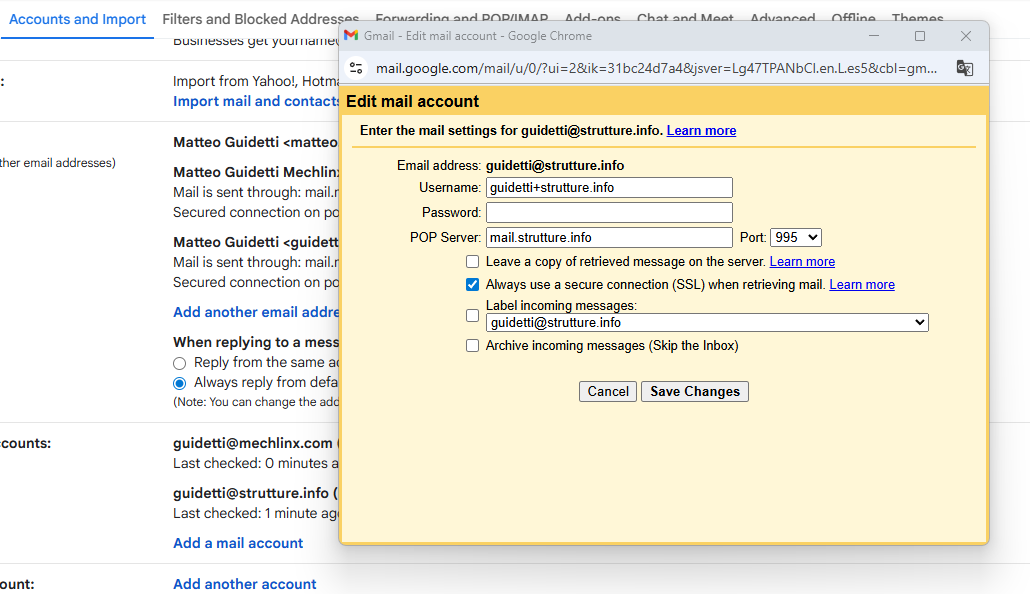
Task: Uncheck Always use a secure connection (SSL)
Action: click(x=473, y=285)
